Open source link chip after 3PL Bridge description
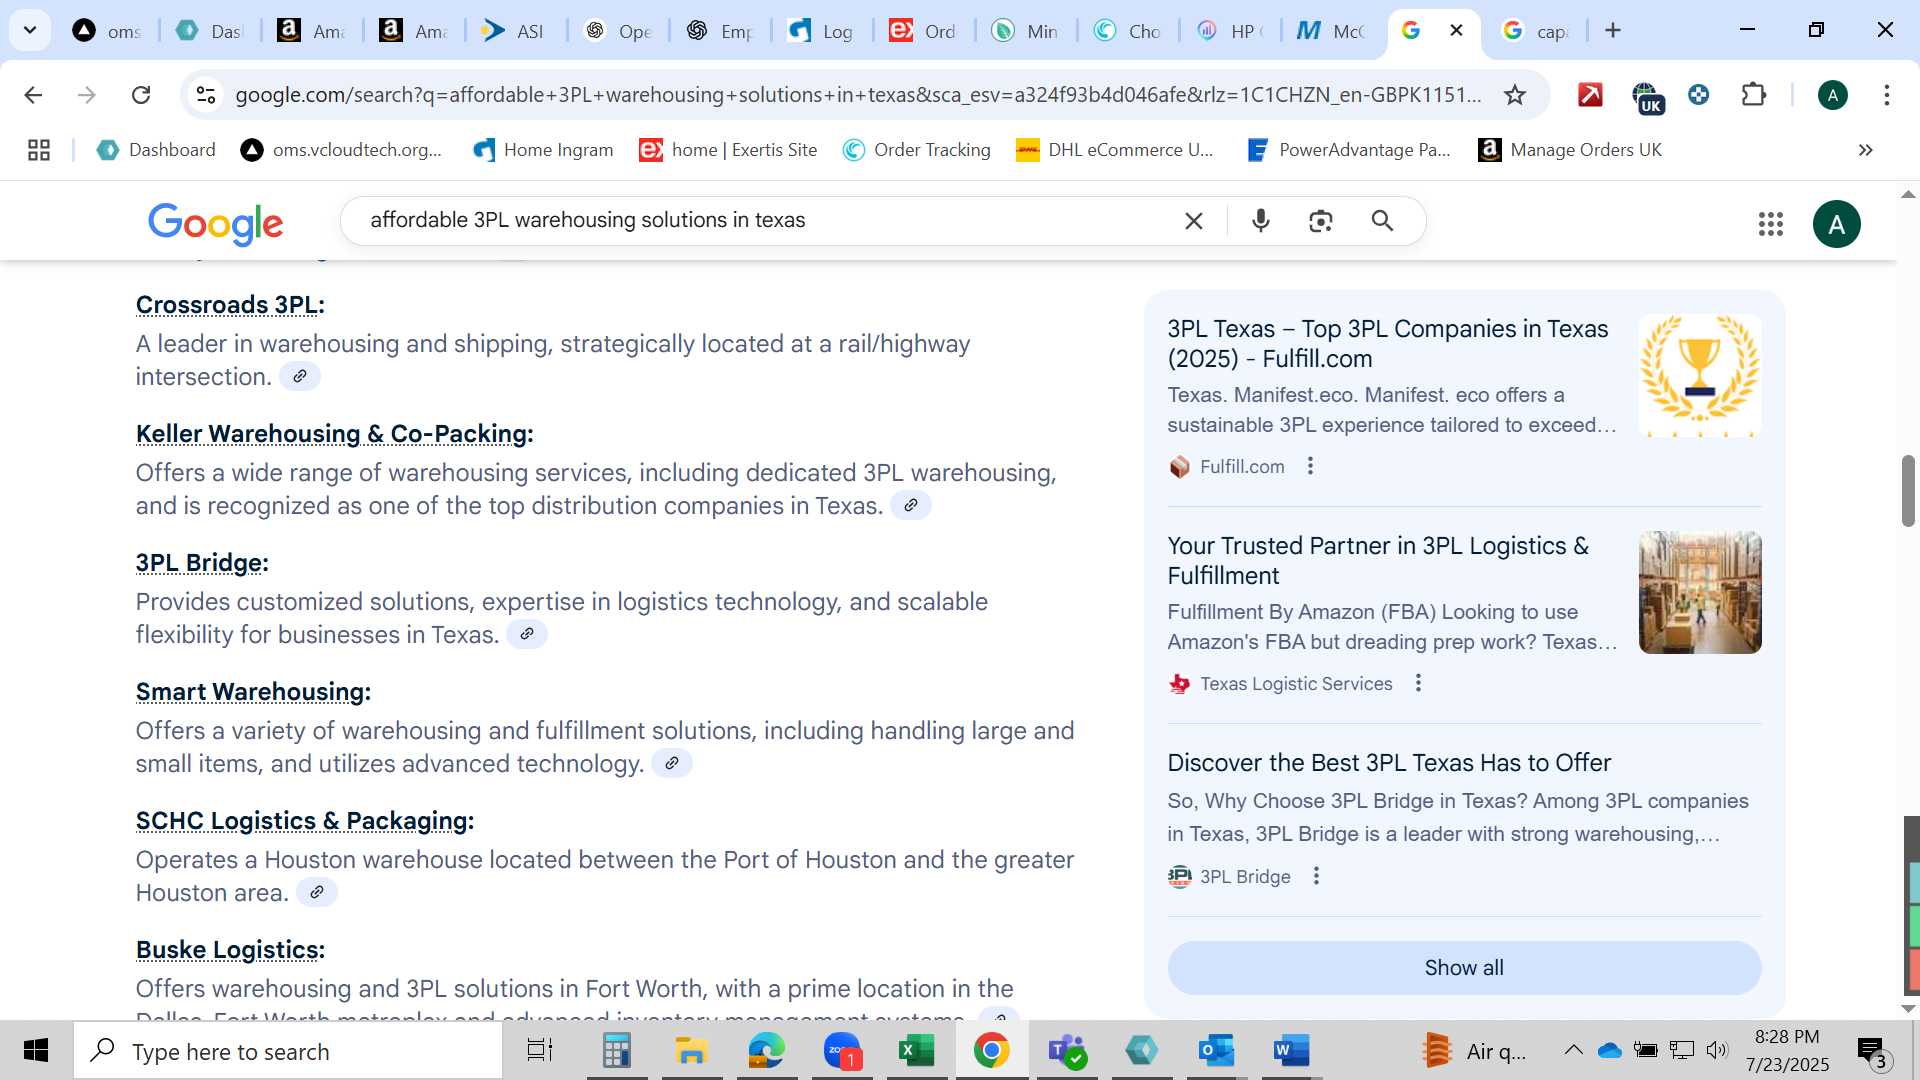Viewport: 1920px width, 1080px height. click(526, 634)
